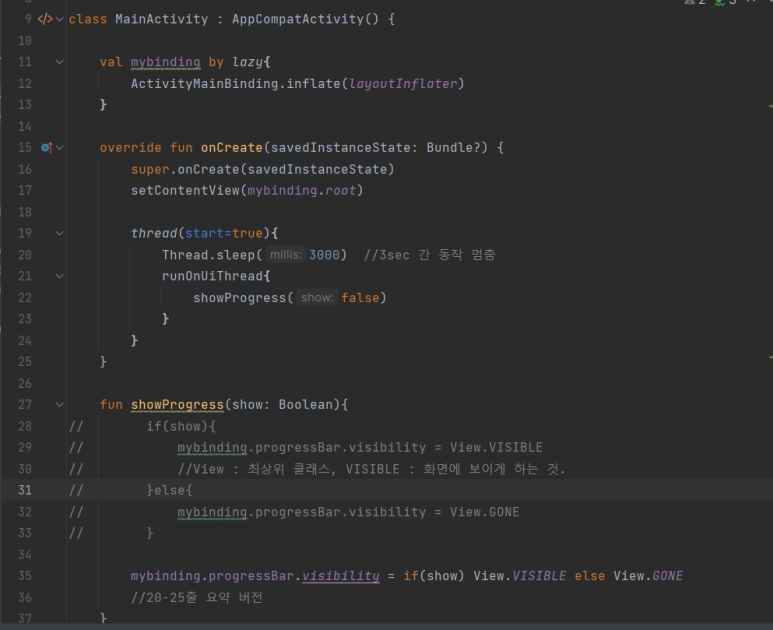Click the onCreate function name on line 15
Viewport: 773px width, 630px height.
(232, 147)
